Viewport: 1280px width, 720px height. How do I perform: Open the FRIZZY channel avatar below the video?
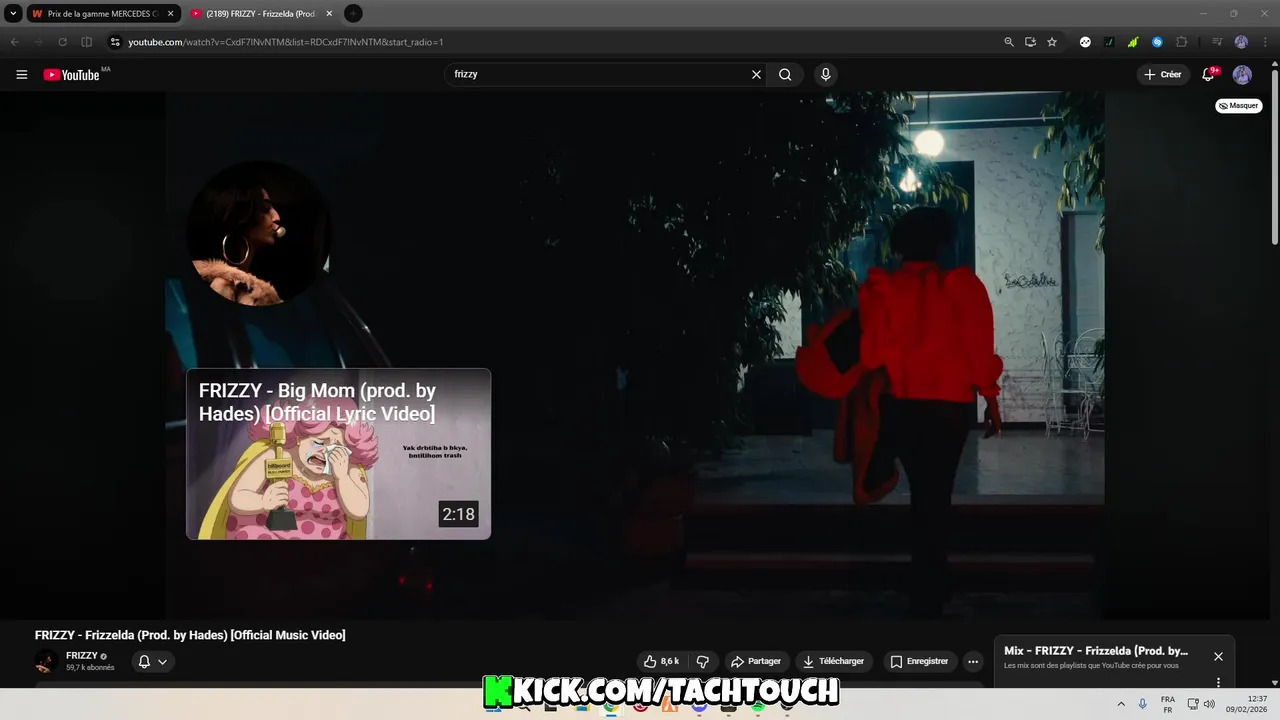[46, 661]
